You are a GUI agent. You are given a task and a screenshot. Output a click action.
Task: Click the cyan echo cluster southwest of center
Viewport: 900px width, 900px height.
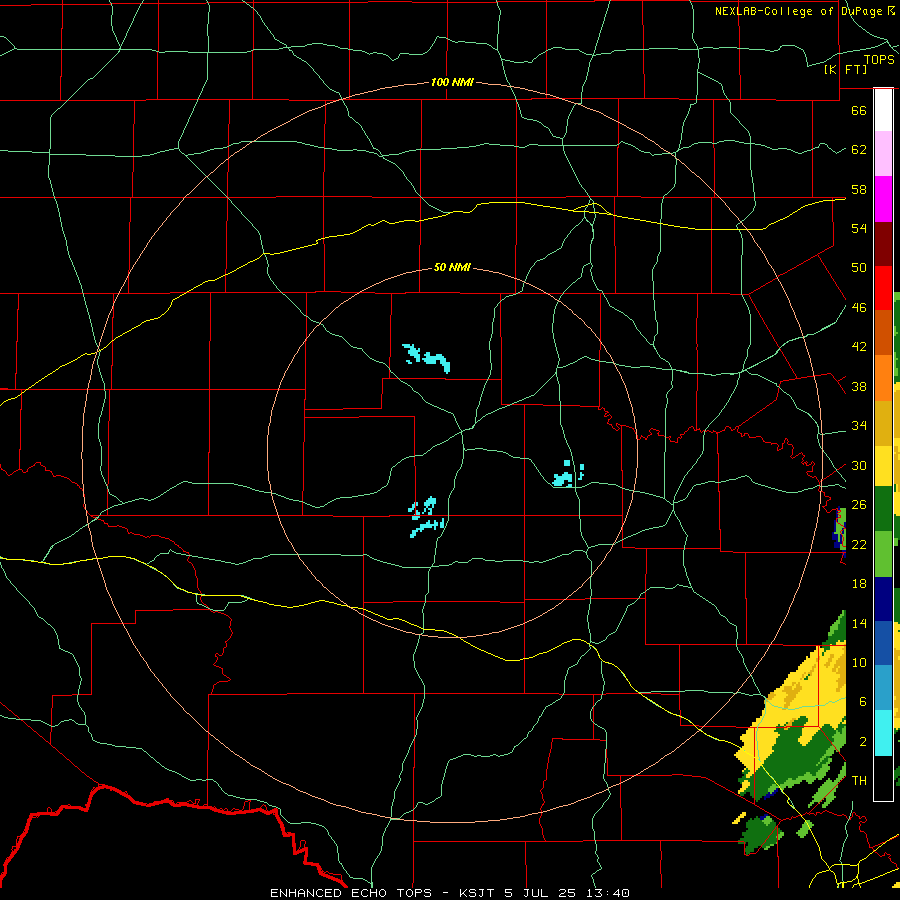426,517
